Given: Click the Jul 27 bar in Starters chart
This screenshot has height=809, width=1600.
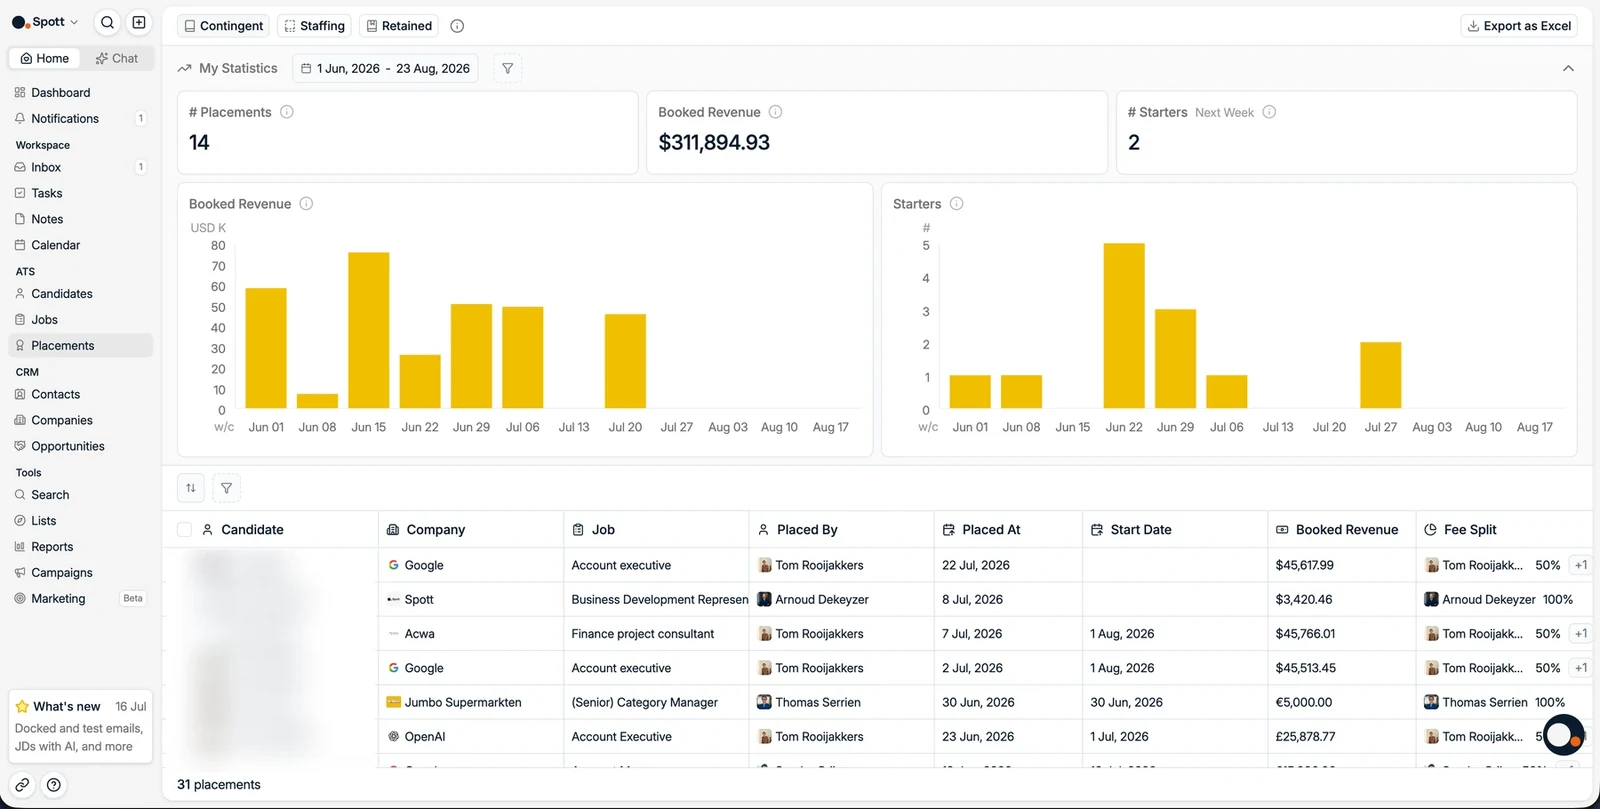Looking at the screenshot, I should (1381, 375).
